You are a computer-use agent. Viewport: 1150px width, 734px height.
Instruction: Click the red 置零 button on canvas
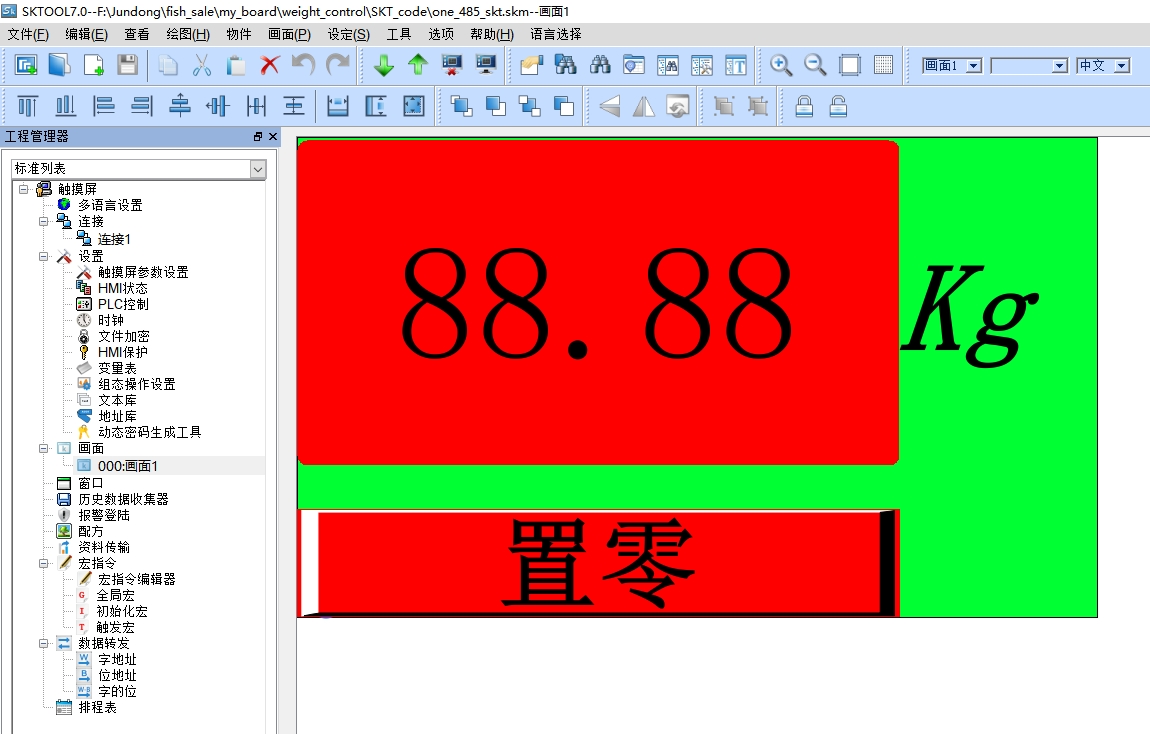click(x=598, y=563)
